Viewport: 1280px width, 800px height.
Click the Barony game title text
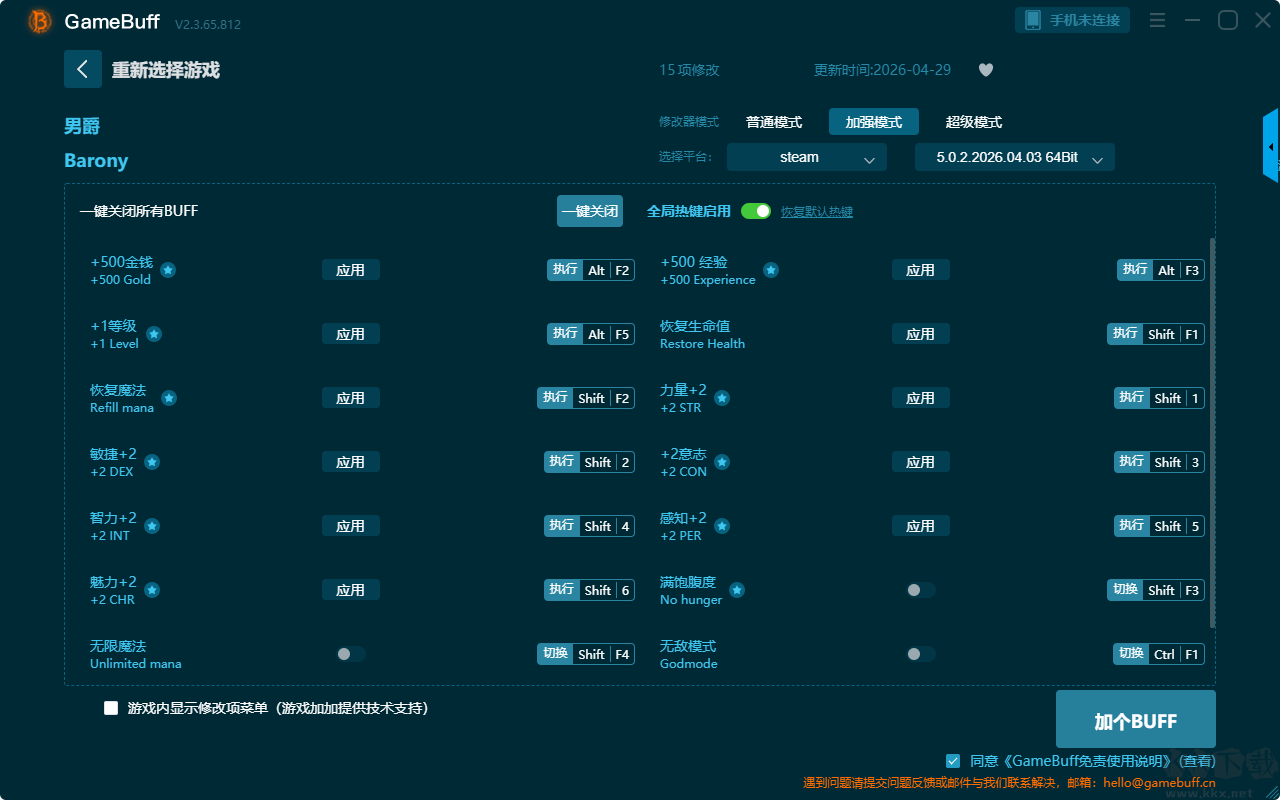tap(96, 161)
